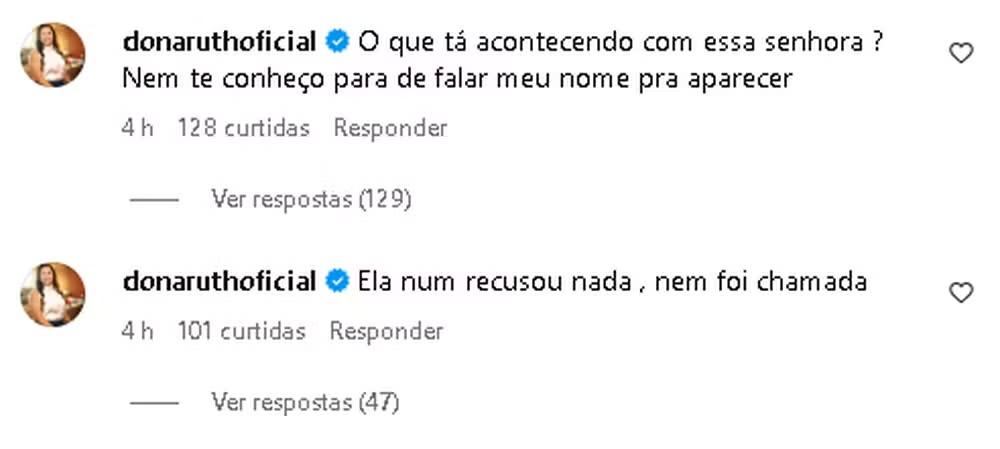
Task: Like the "Ela num recusou nada" comment with the heart
Action: 961,293
